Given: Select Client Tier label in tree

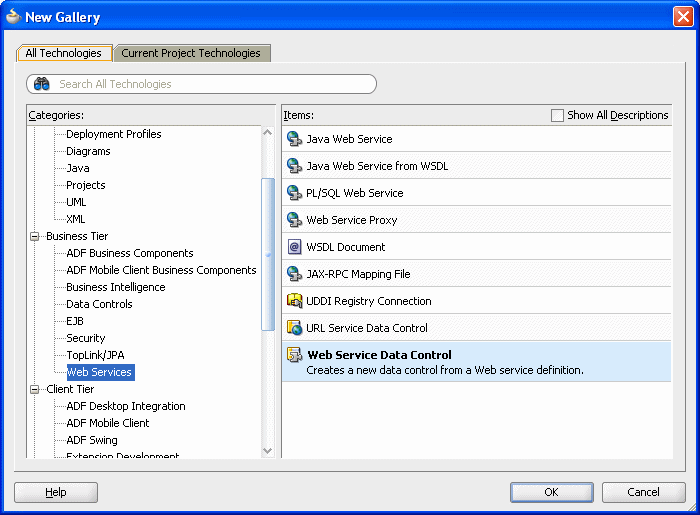Looking at the screenshot, I should (x=70, y=389).
